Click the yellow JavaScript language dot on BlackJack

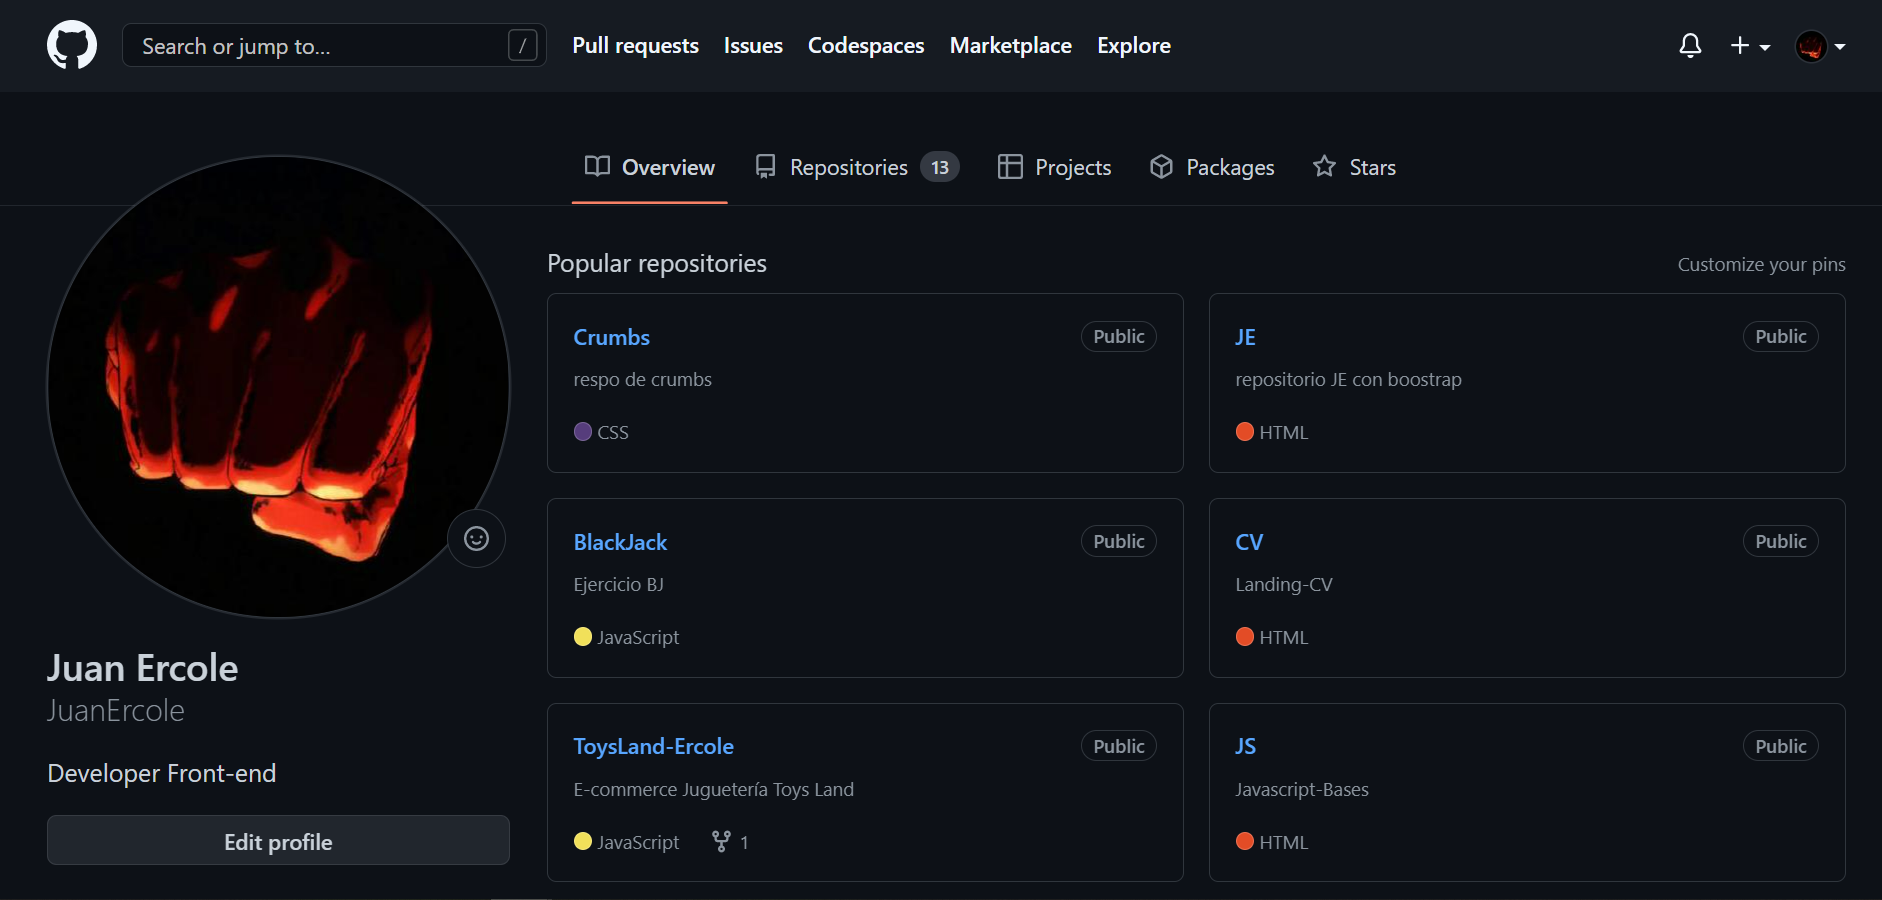coord(583,637)
